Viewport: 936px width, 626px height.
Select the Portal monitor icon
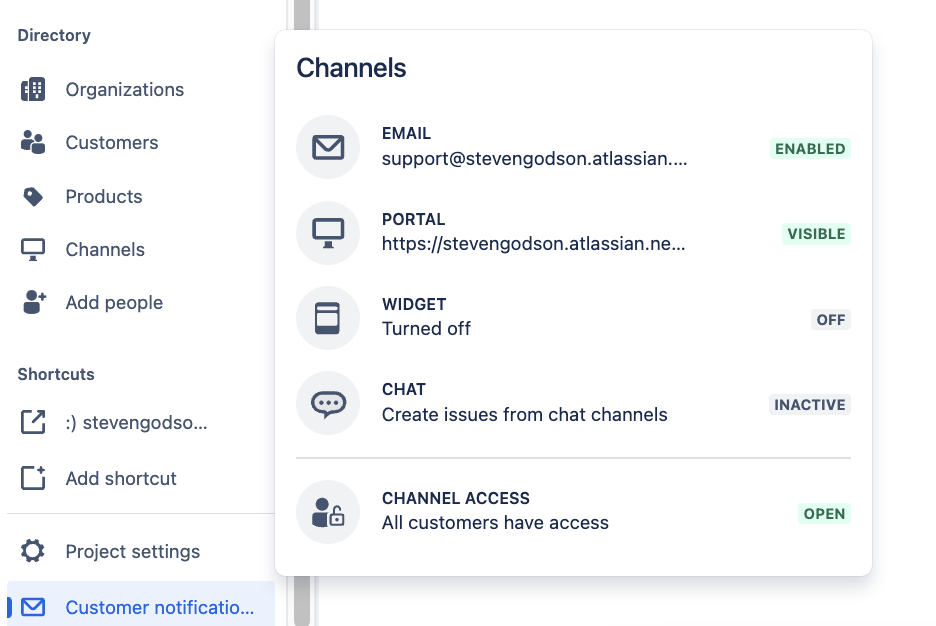tap(328, 232)
